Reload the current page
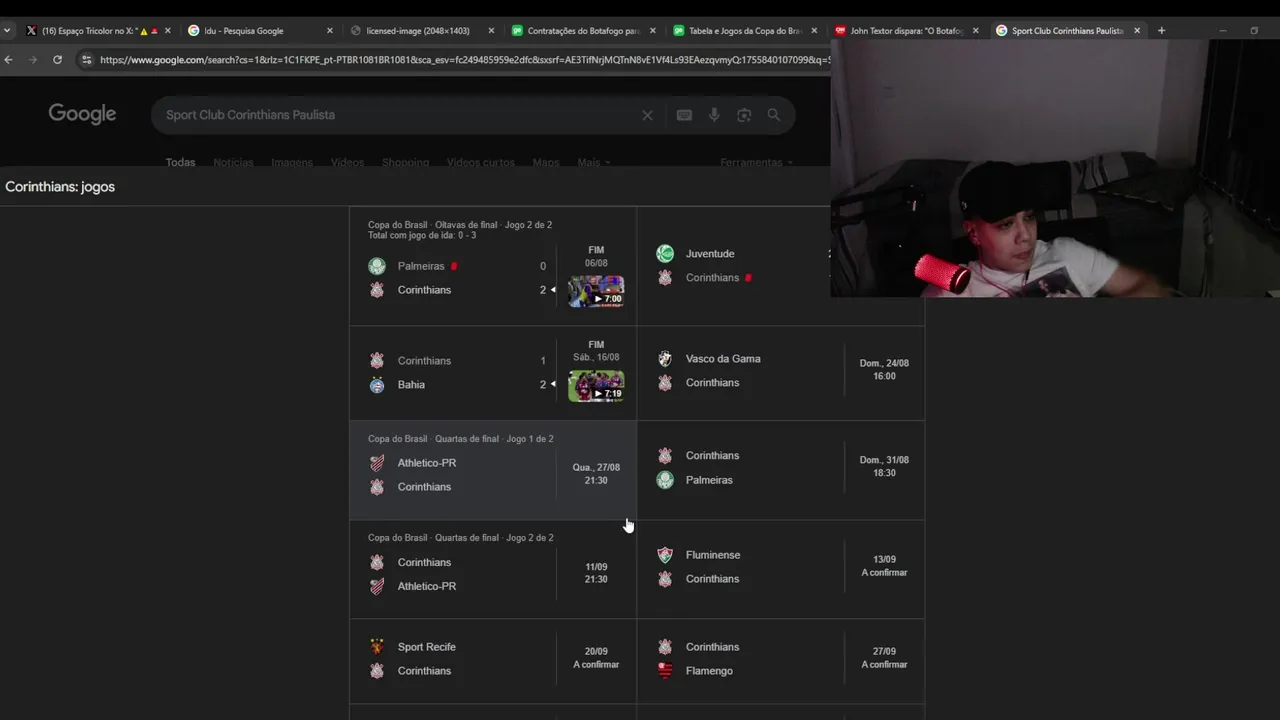The image size is (1280, 720). [x=57, y=60]
